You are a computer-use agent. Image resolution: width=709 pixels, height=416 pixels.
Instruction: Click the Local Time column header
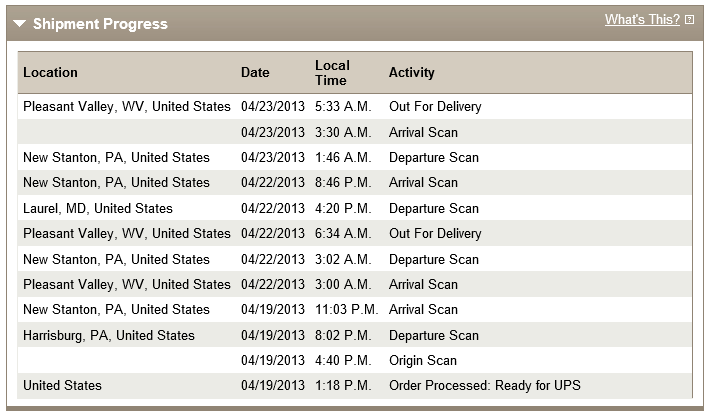pos(332,72)
